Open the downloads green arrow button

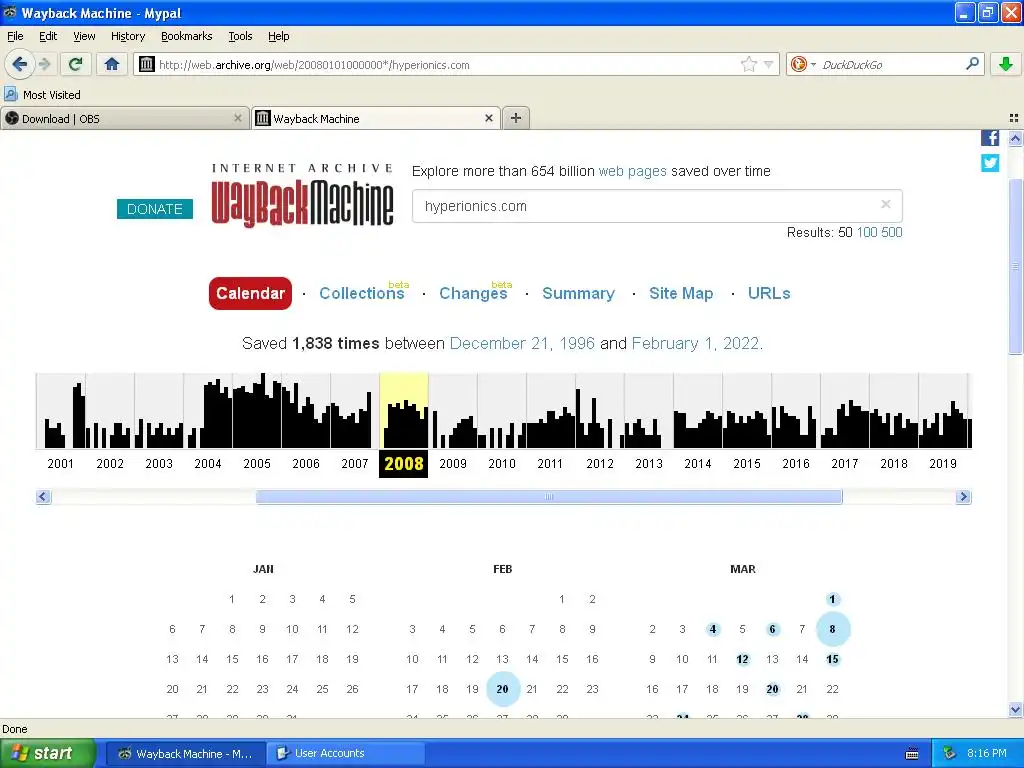(1006, 64)
